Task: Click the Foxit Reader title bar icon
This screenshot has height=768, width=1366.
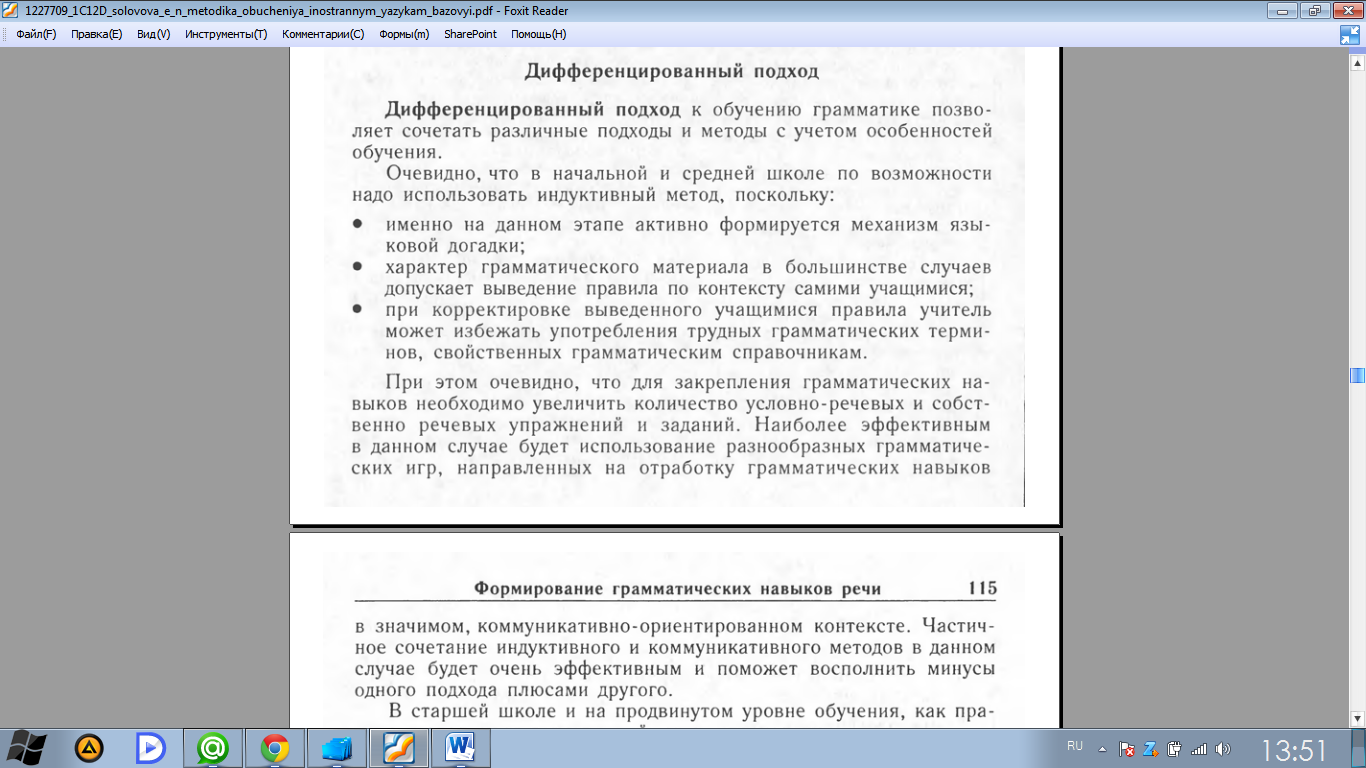Action: 11,10
